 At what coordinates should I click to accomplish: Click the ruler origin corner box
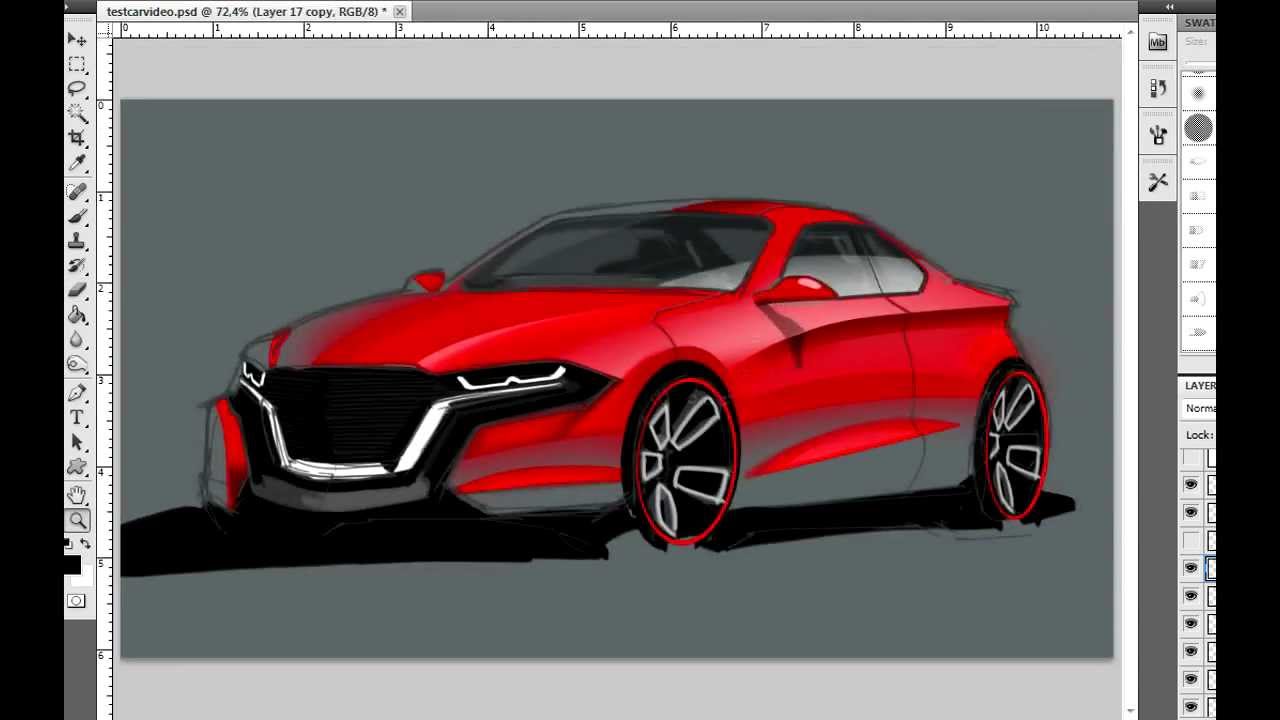pos(106,30)
